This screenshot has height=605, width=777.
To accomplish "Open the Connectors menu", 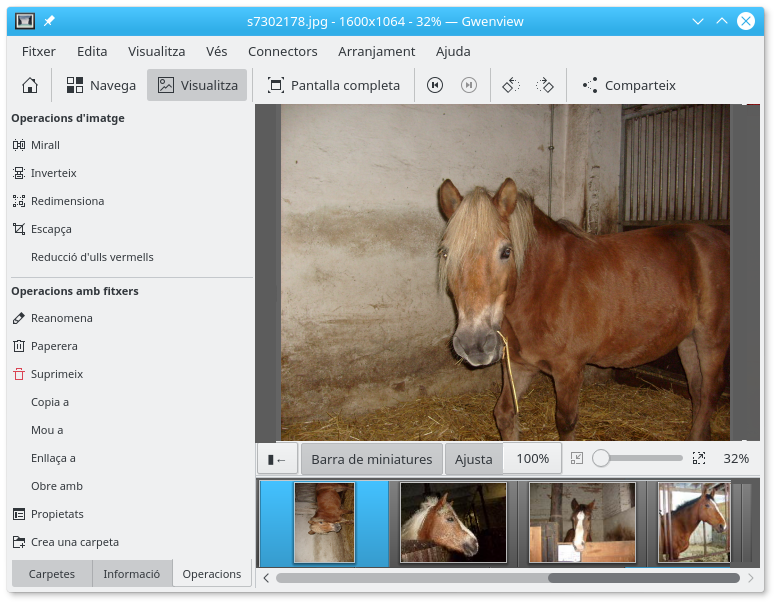I will 282,51.
